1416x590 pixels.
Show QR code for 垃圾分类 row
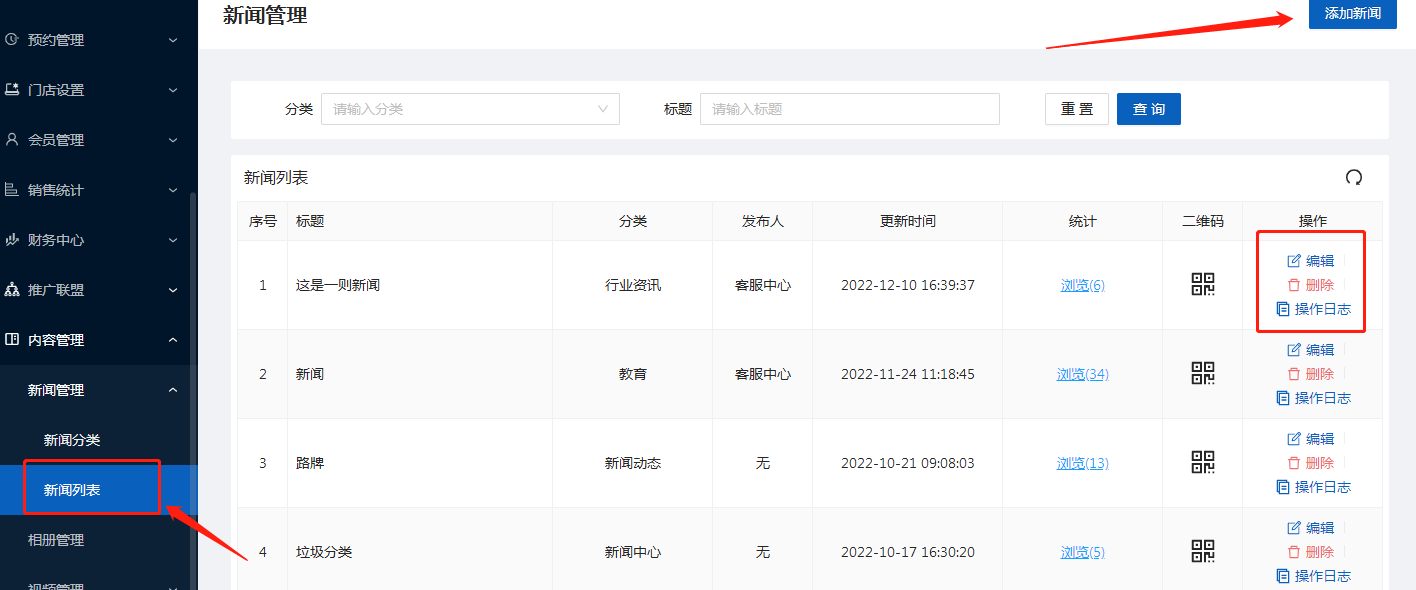point(1203,552)
